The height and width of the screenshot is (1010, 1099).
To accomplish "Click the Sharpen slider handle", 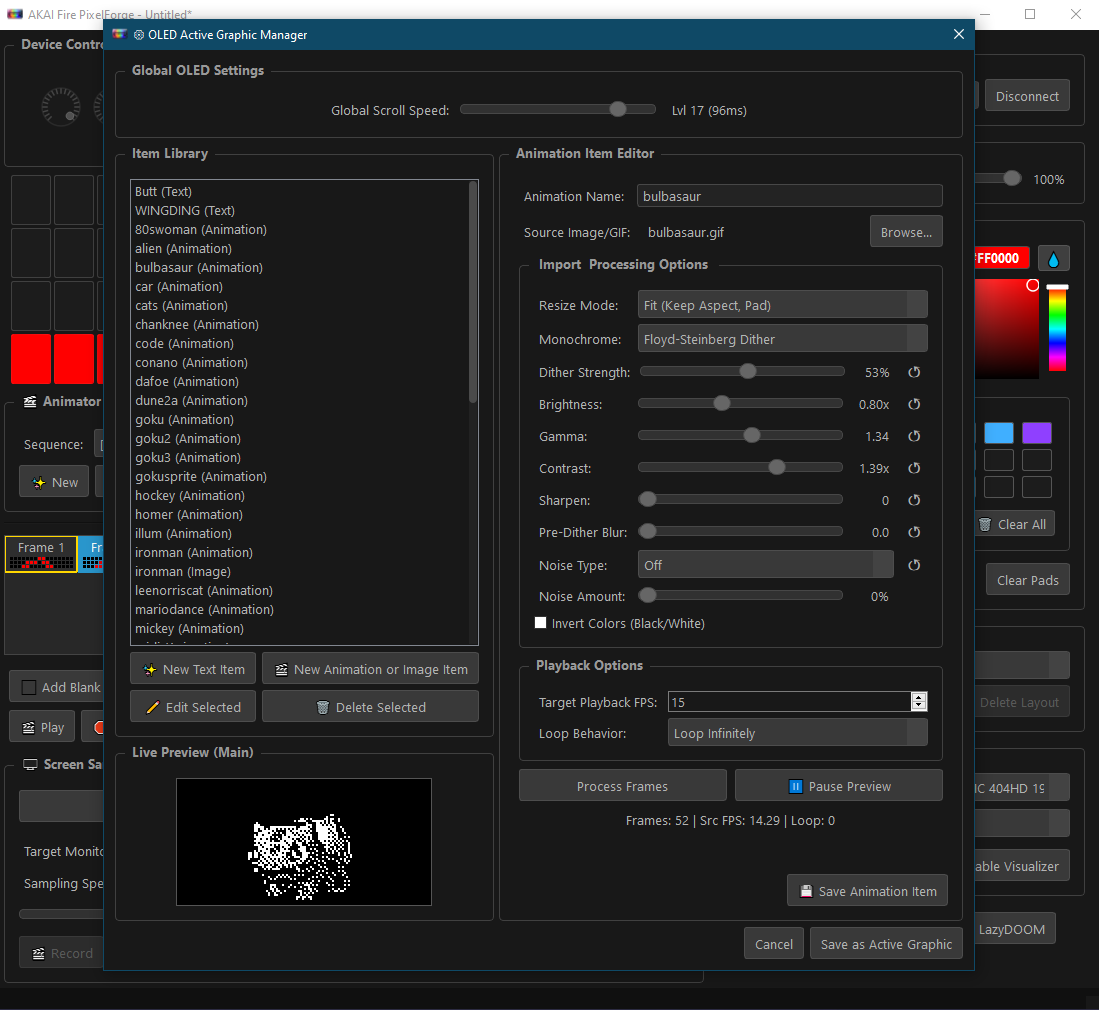I will (x=648, y=499).
